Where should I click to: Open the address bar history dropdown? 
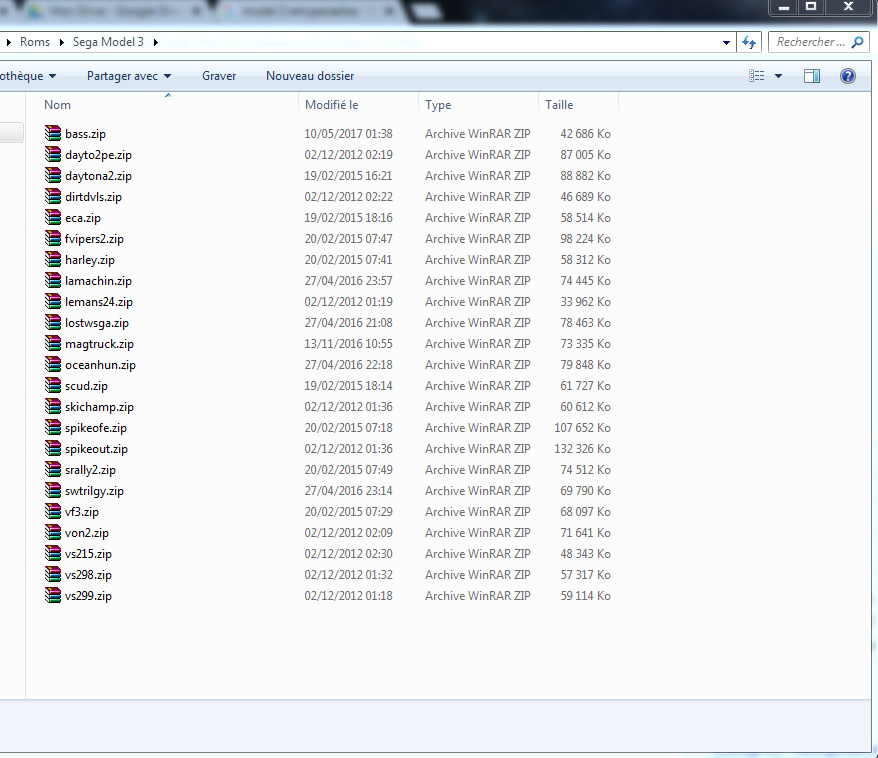tap(726, 43)
